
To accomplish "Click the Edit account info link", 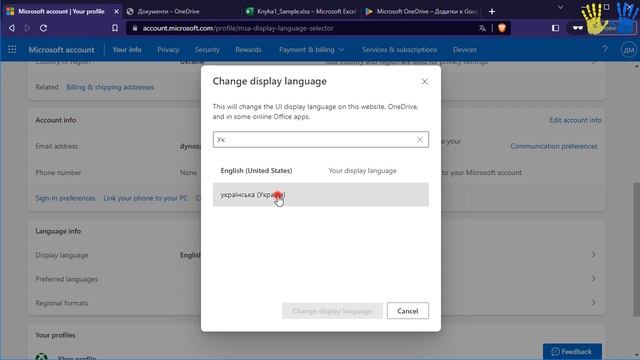I will 575,120.
